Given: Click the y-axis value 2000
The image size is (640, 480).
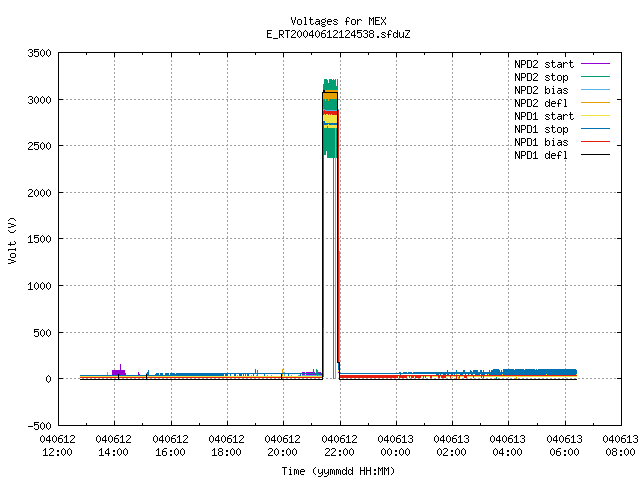Looking at the screenshot, I should [x=40, y=193].
